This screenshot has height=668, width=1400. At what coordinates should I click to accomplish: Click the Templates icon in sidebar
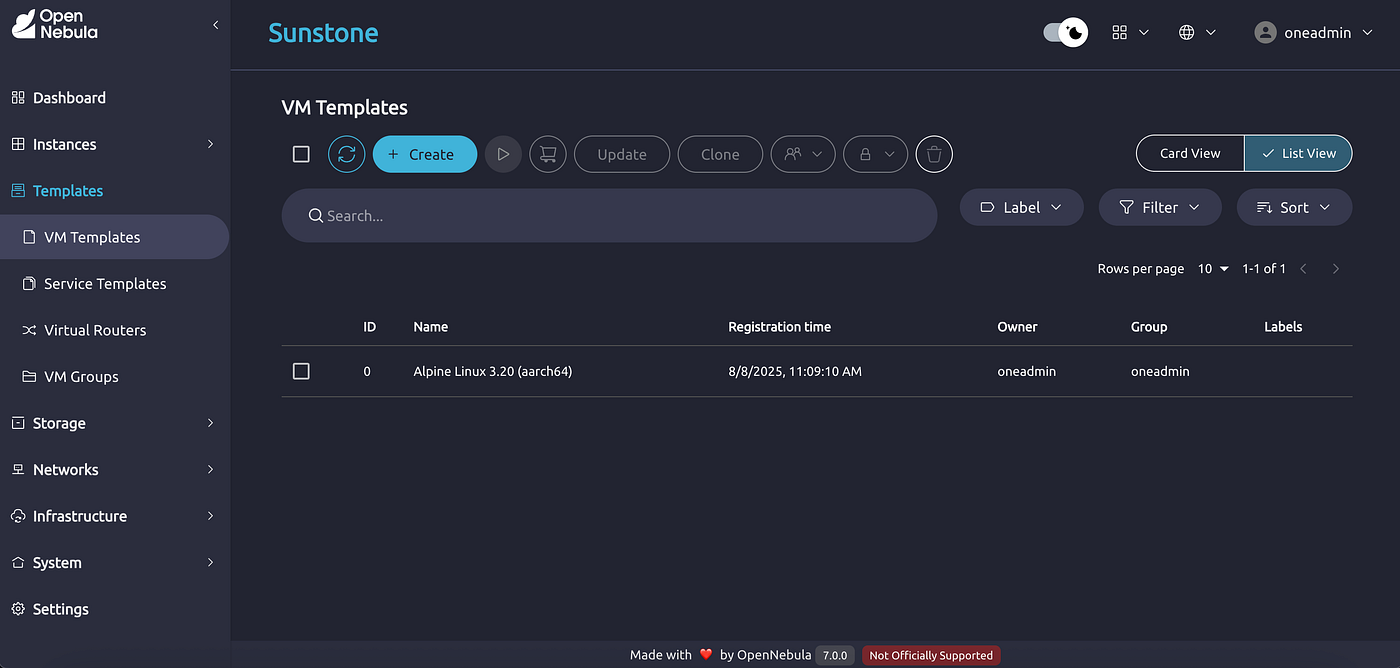coord(18,191)
